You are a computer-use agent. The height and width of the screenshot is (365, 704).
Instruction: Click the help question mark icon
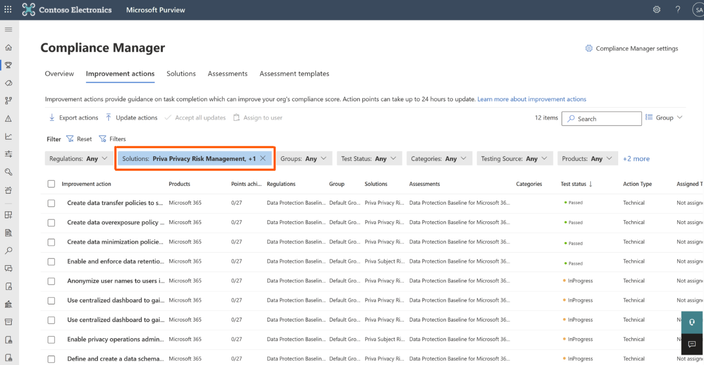(x=678, y=9)
